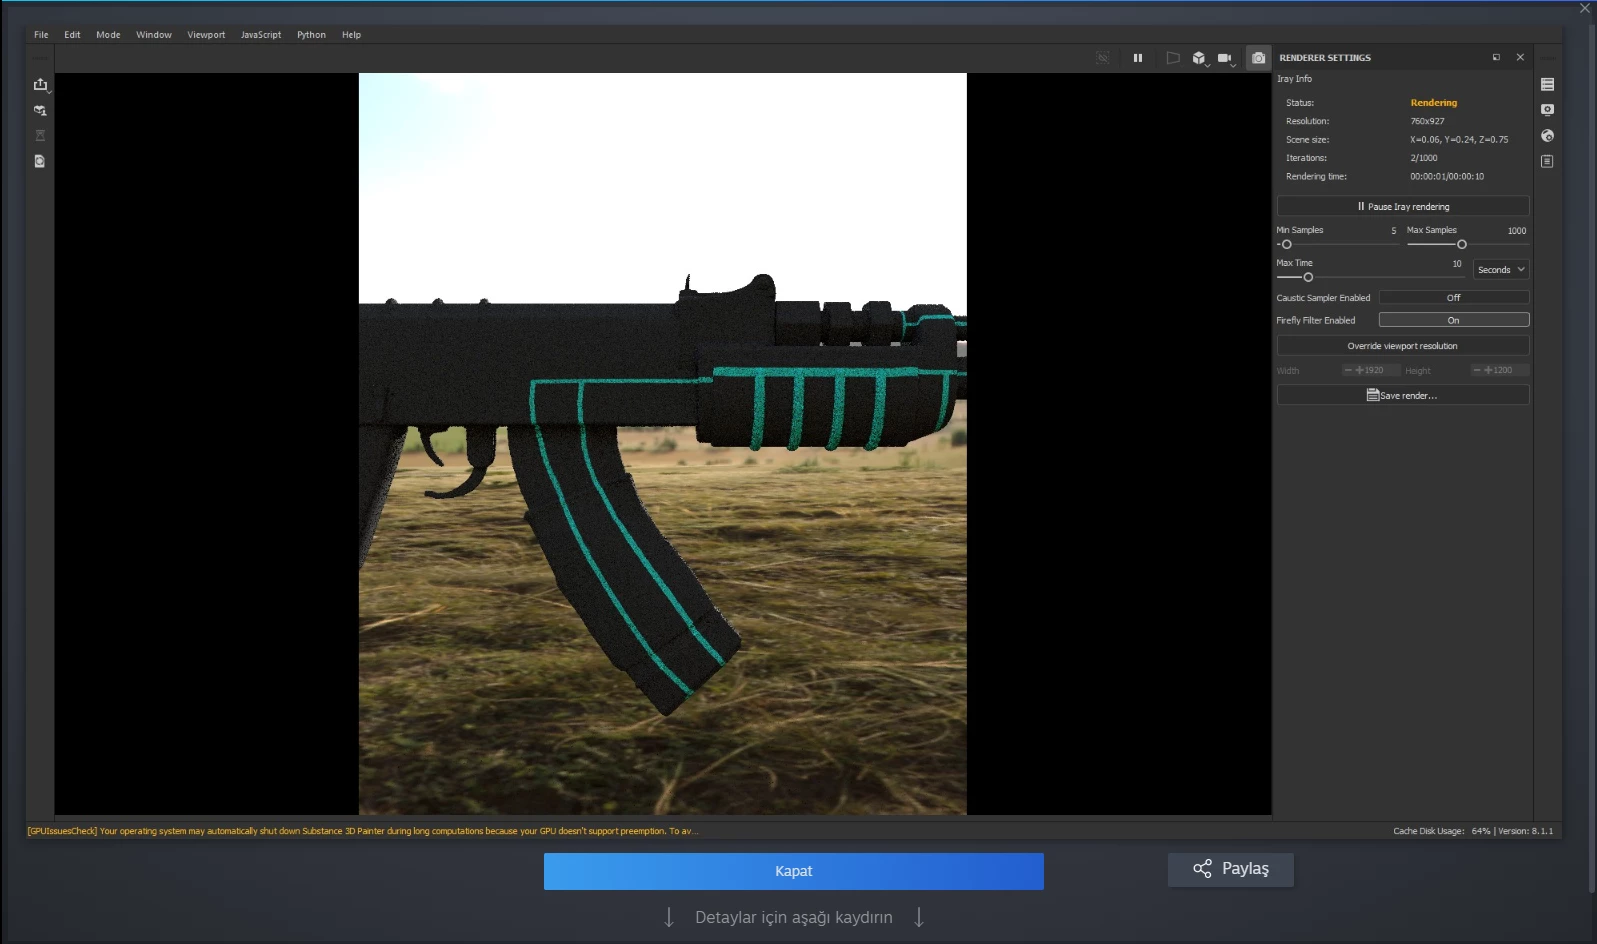
Task: Click the Cache Disk Usage 64% status
Action: point(1441,831)
